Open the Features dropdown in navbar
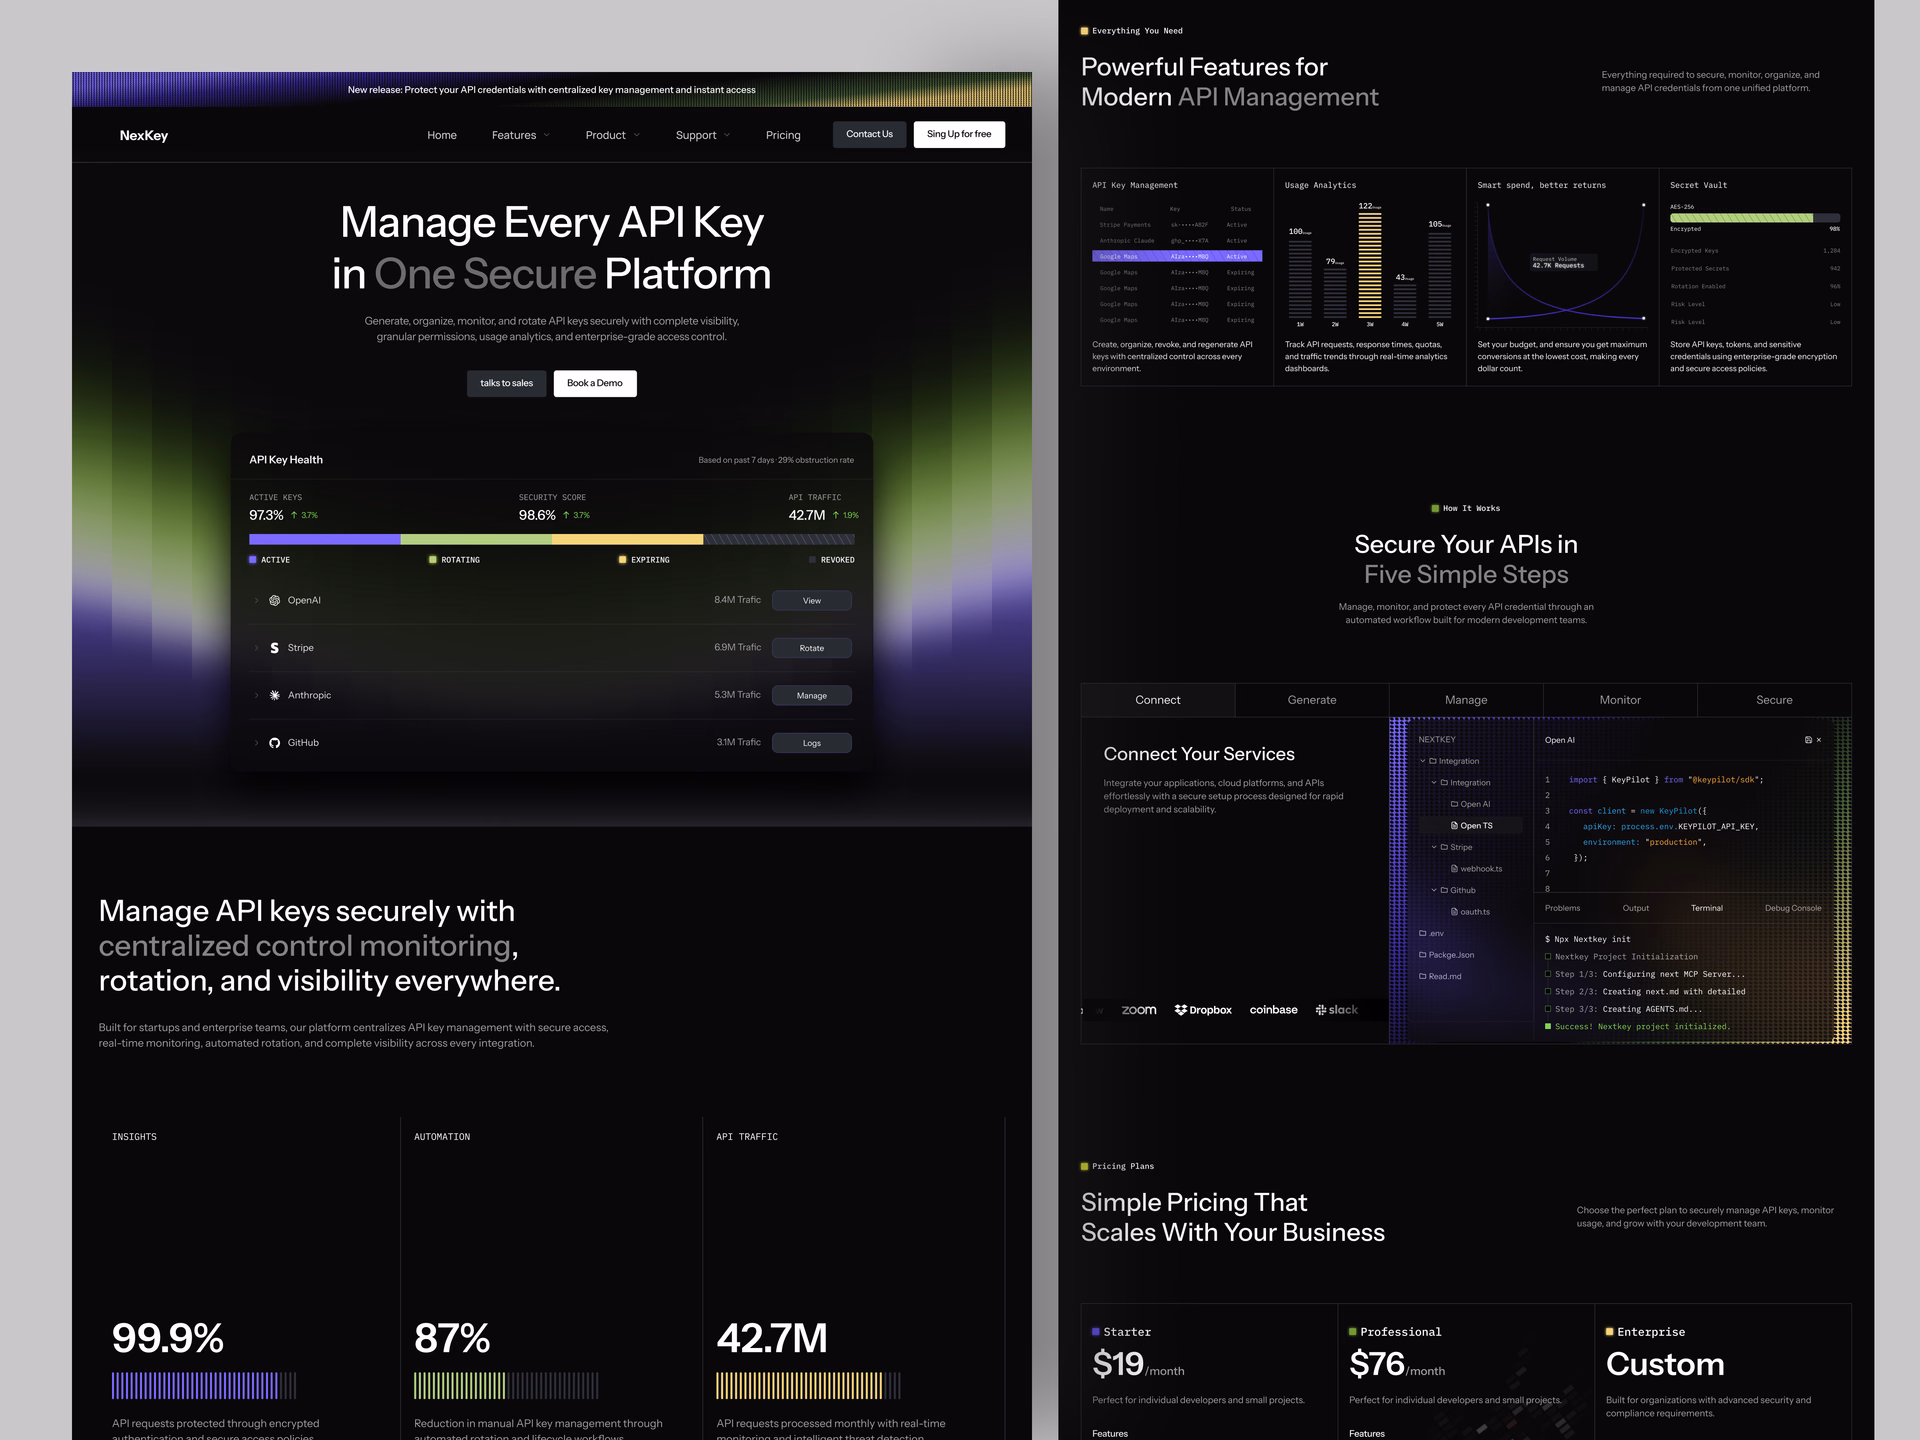Image resolution: width=1920 pixels, height=1440 pixels. click(520, 135)
